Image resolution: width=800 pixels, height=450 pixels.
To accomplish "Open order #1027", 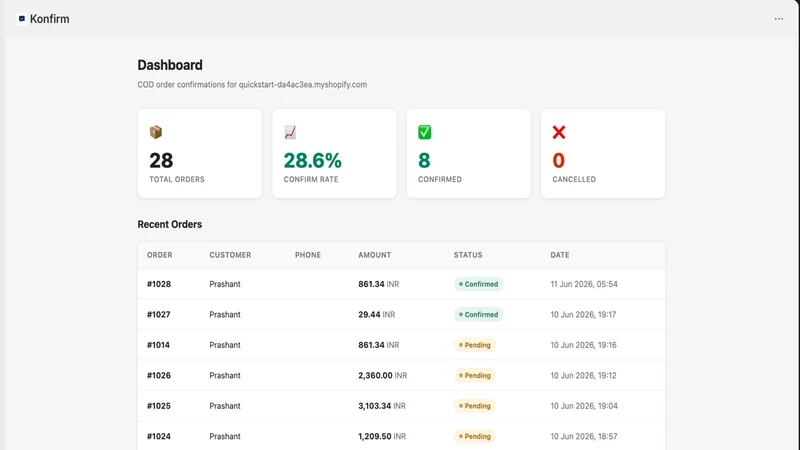I will click(159, 315).
